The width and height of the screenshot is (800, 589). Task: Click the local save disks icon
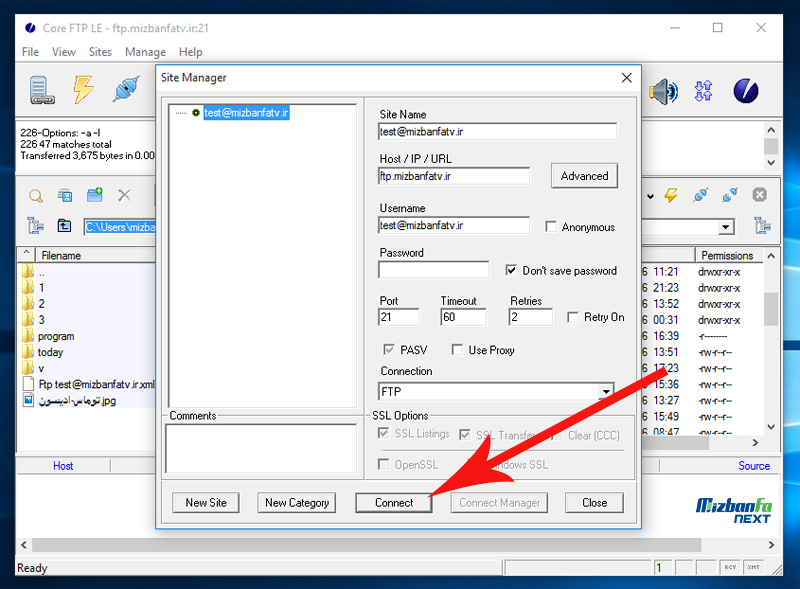click(65, 195)
